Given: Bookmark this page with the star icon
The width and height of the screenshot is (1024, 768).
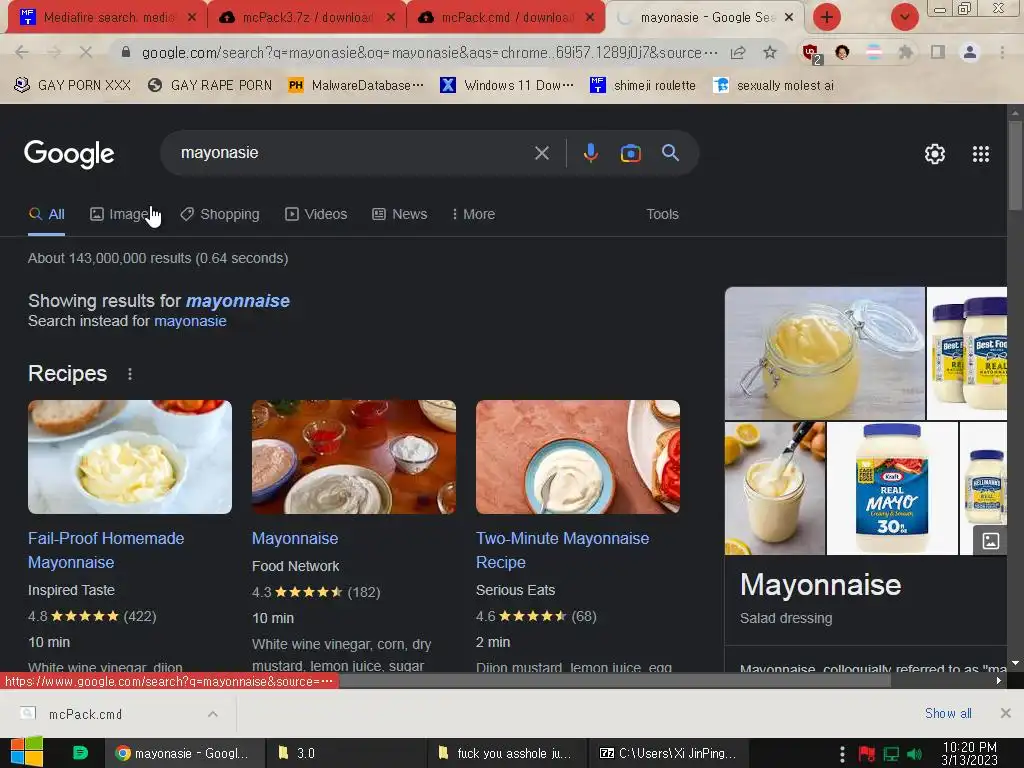Looking at the screenshot, I should tap(770, 52).
